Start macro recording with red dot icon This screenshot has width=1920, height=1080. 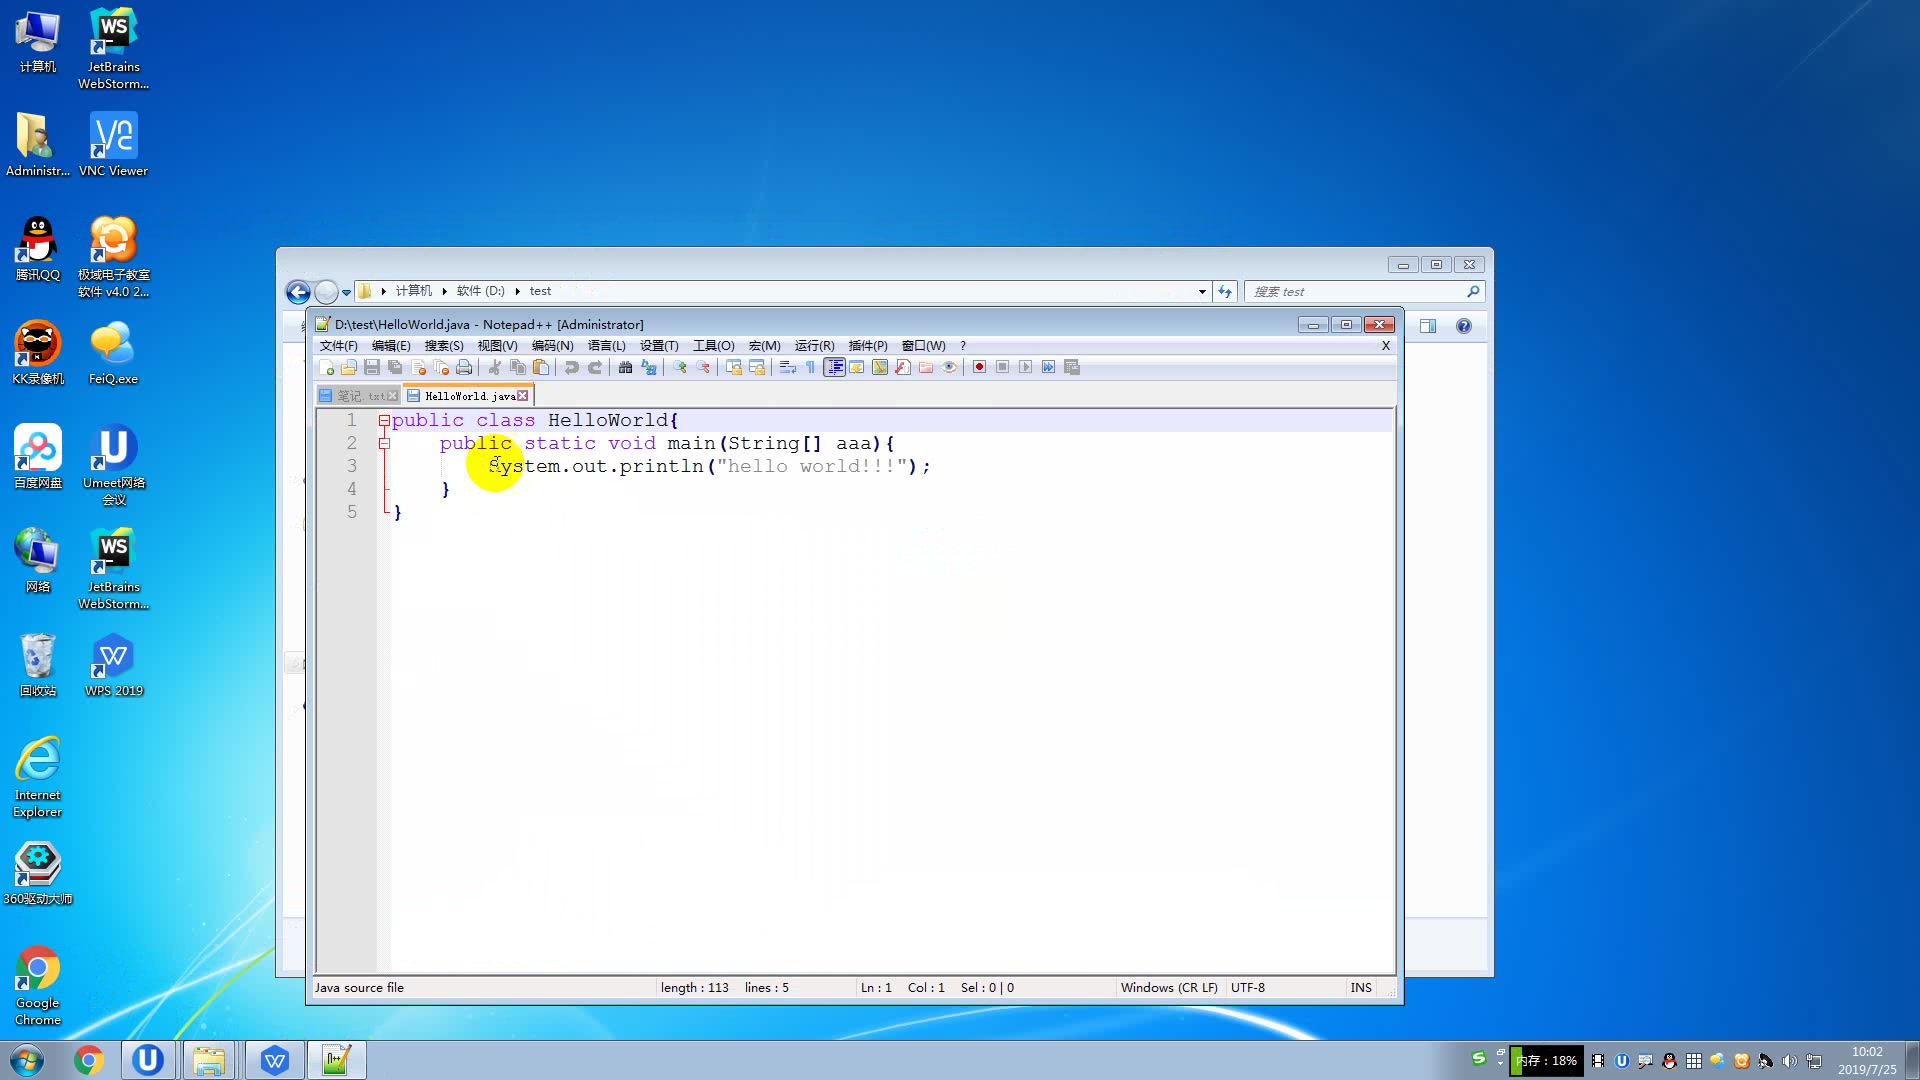coord(979,368)
